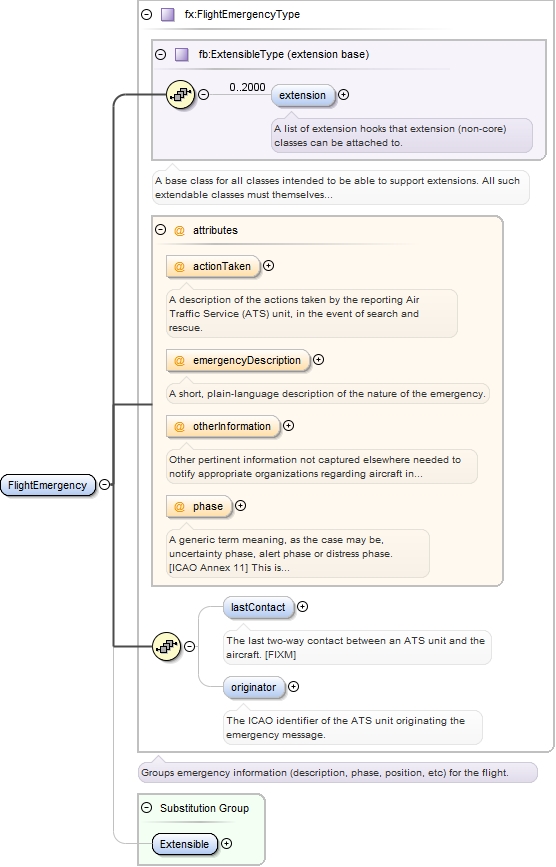Screen dimensions: 556x867
Task: Expand the emergencyDescription attribute details
Action: click(318, 359)
